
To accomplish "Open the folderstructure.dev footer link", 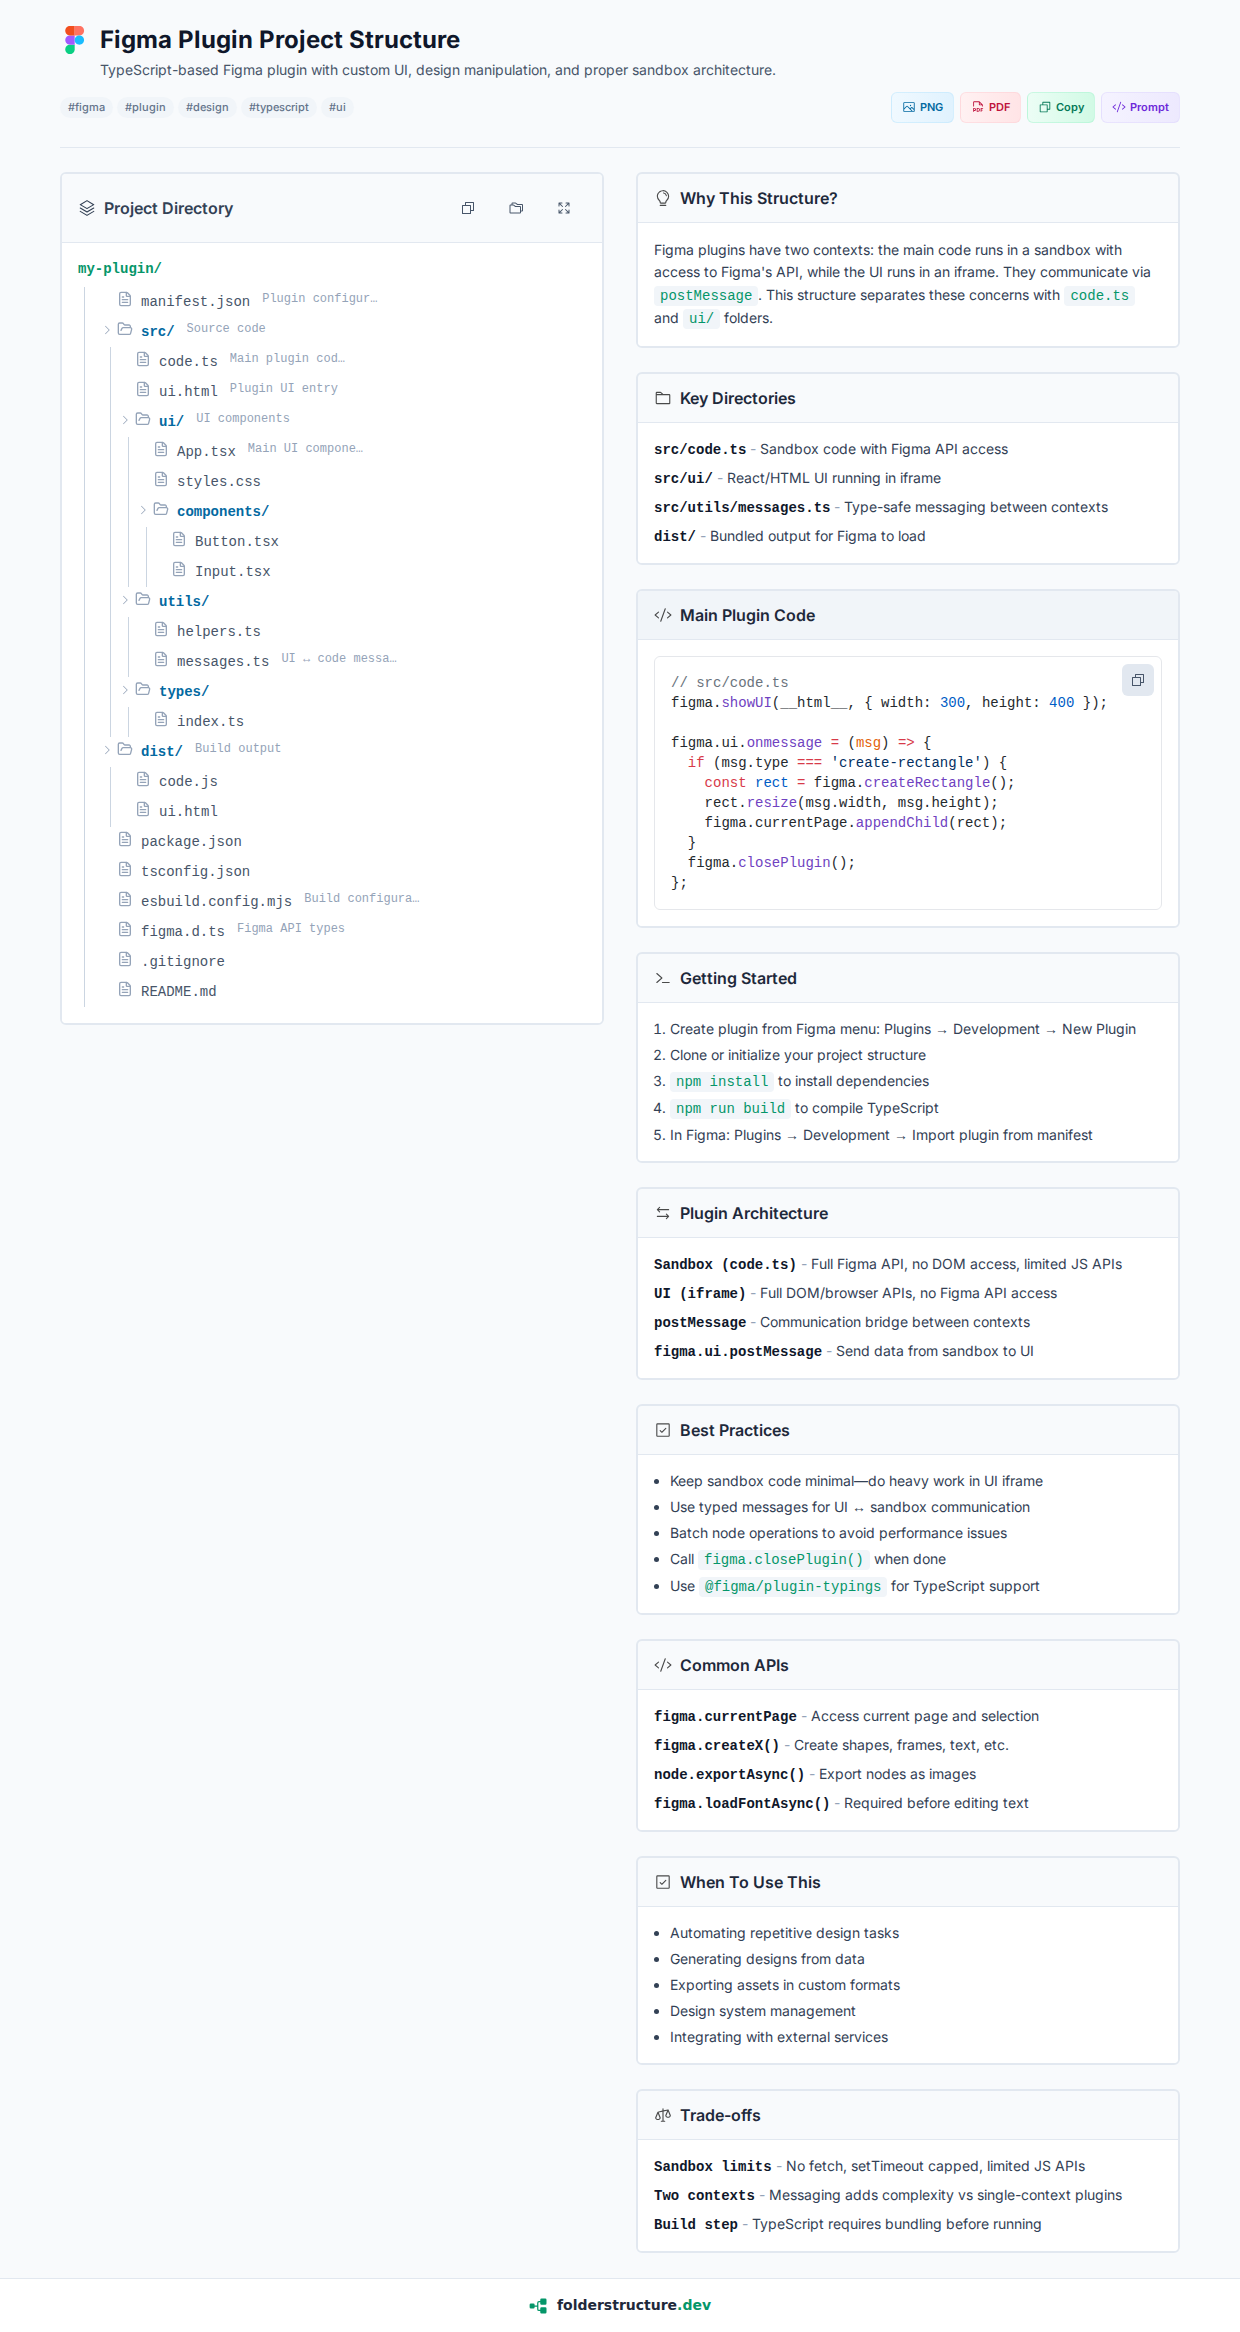I will (633, 2305).
